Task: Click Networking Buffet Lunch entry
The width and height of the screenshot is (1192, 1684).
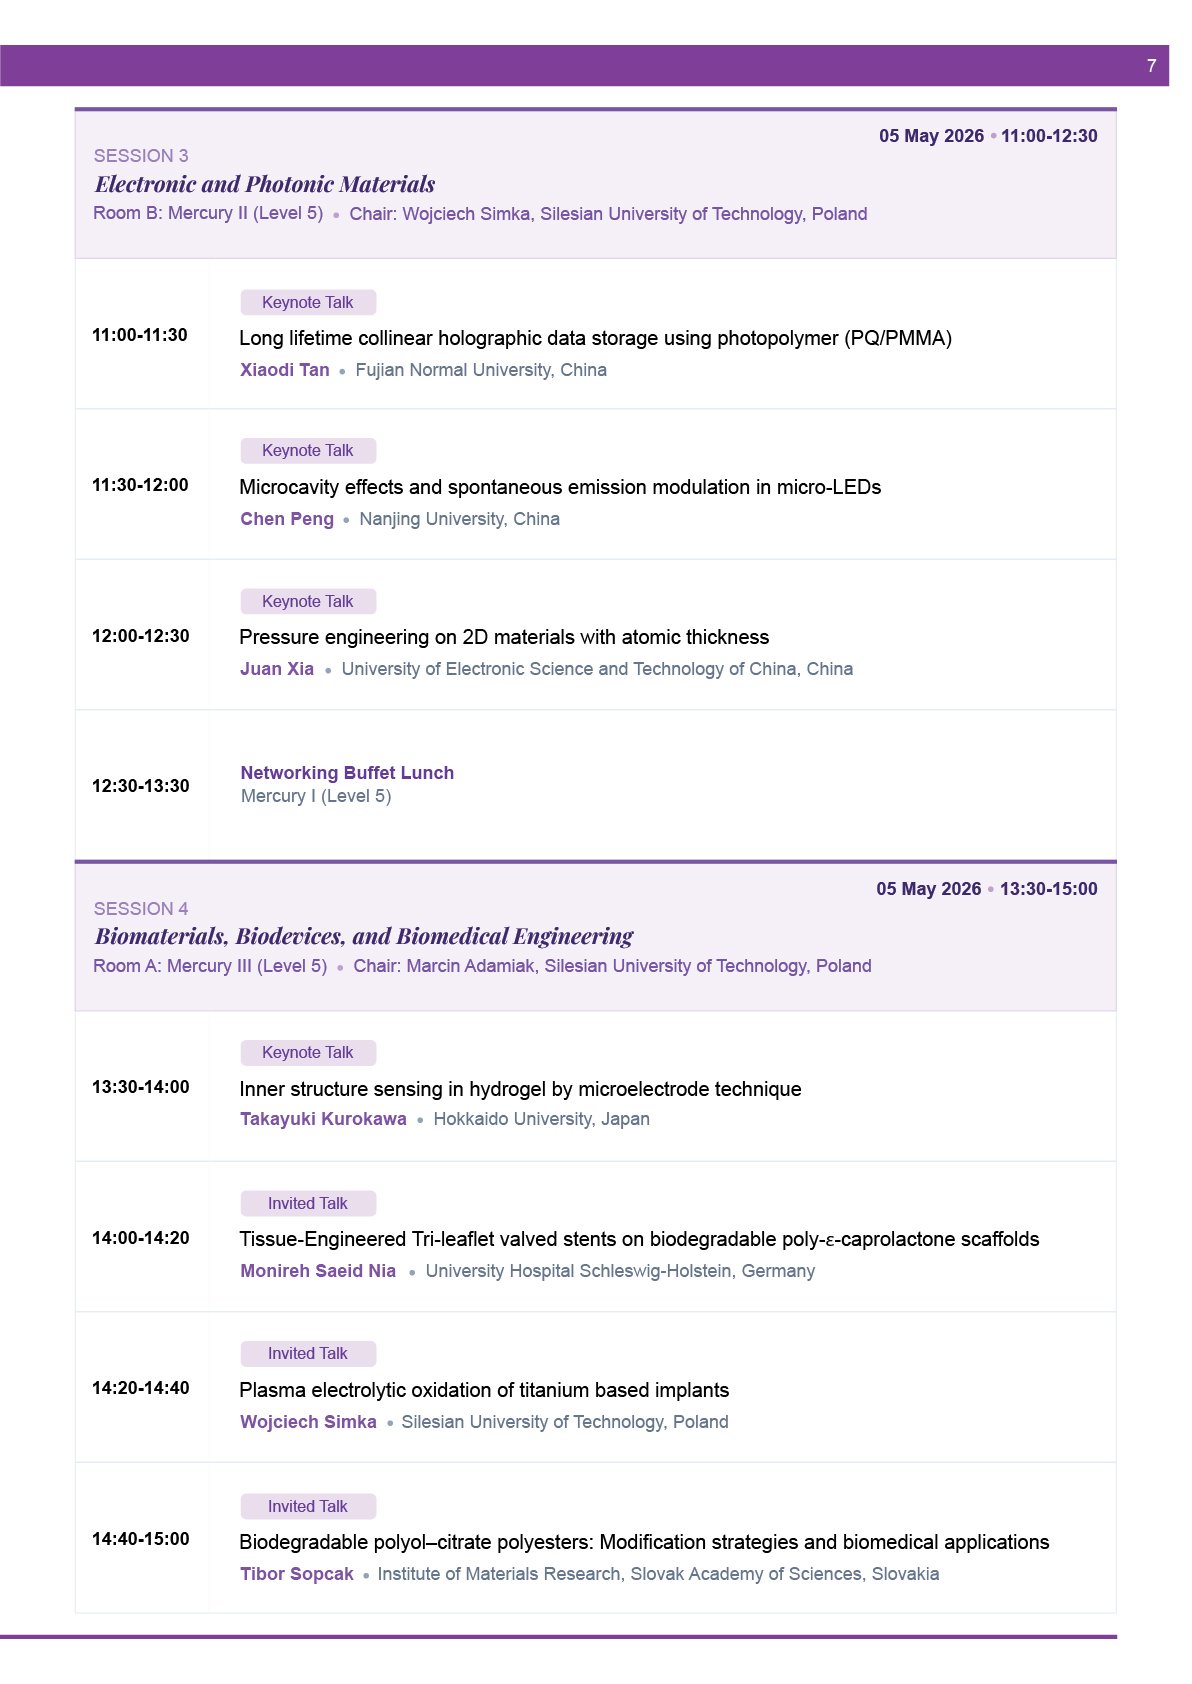Action: [x=347, y=773]
